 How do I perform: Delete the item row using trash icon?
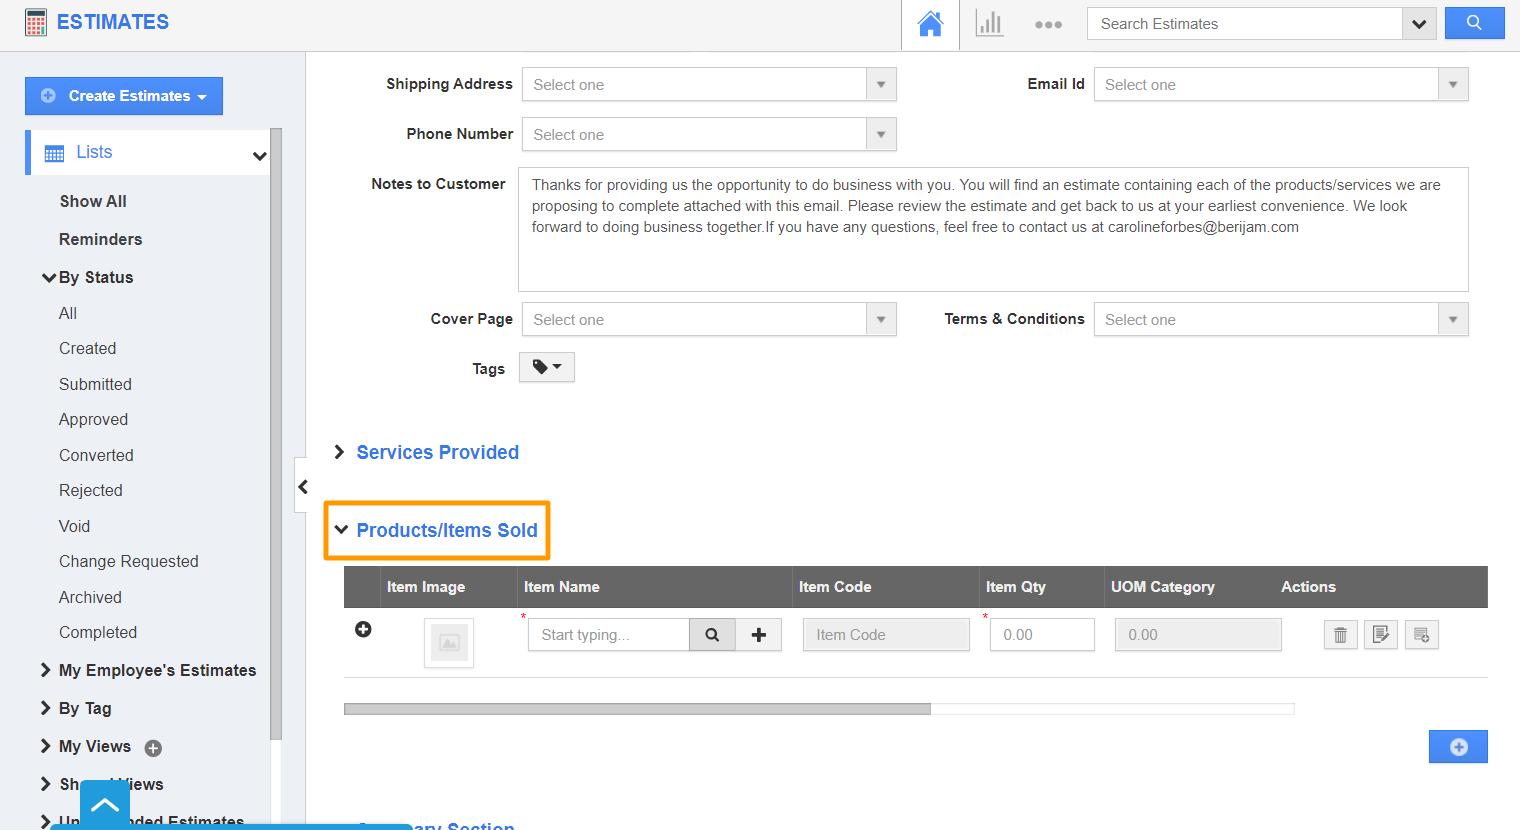(x=1340, y=634)
